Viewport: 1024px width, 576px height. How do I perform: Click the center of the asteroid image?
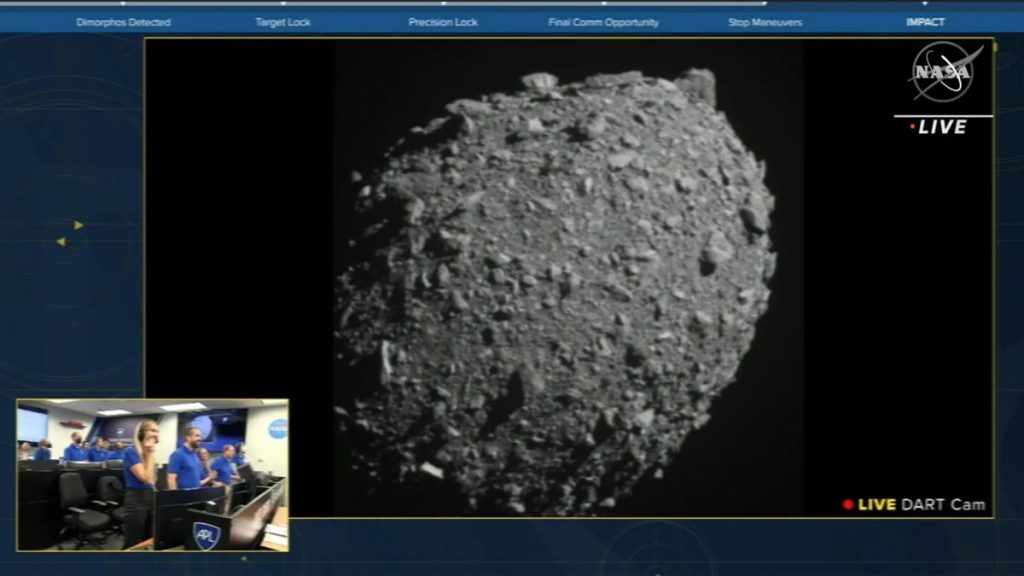point(556,290)
